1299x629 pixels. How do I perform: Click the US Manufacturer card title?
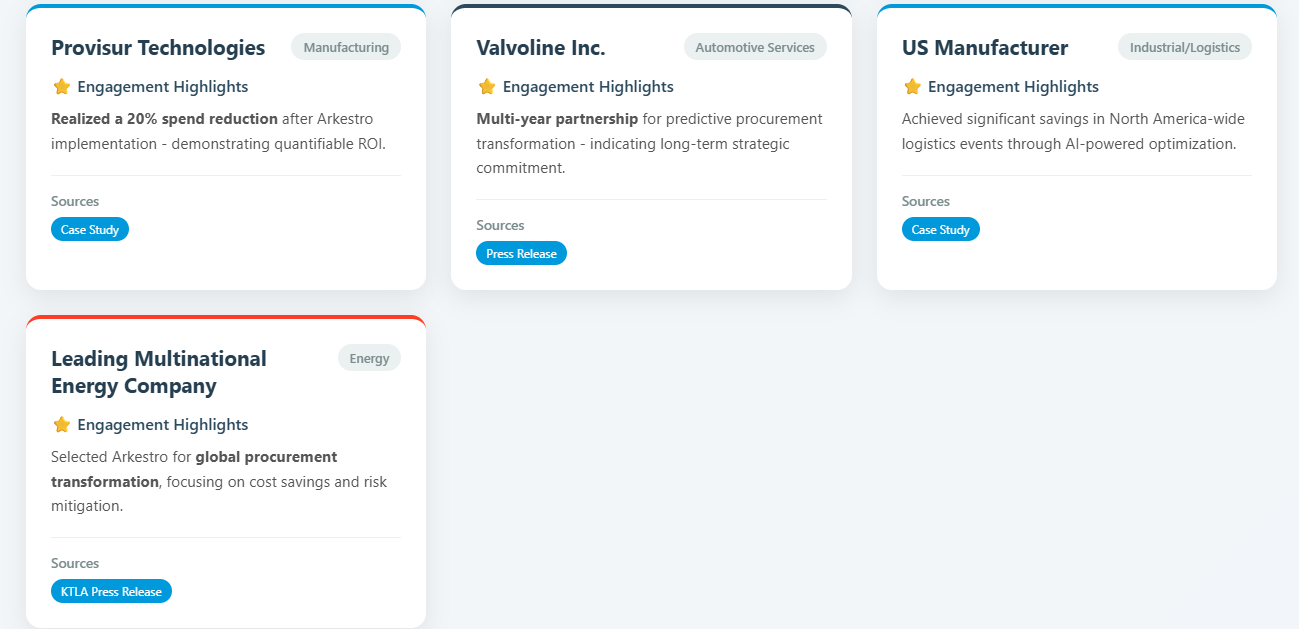point(985,48)
